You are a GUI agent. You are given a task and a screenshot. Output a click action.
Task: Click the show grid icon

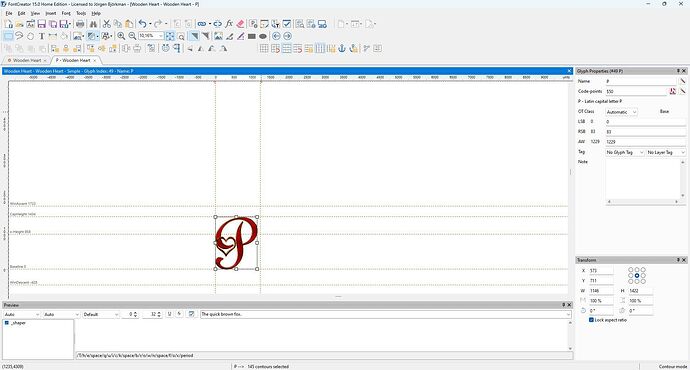pos(264,48)
